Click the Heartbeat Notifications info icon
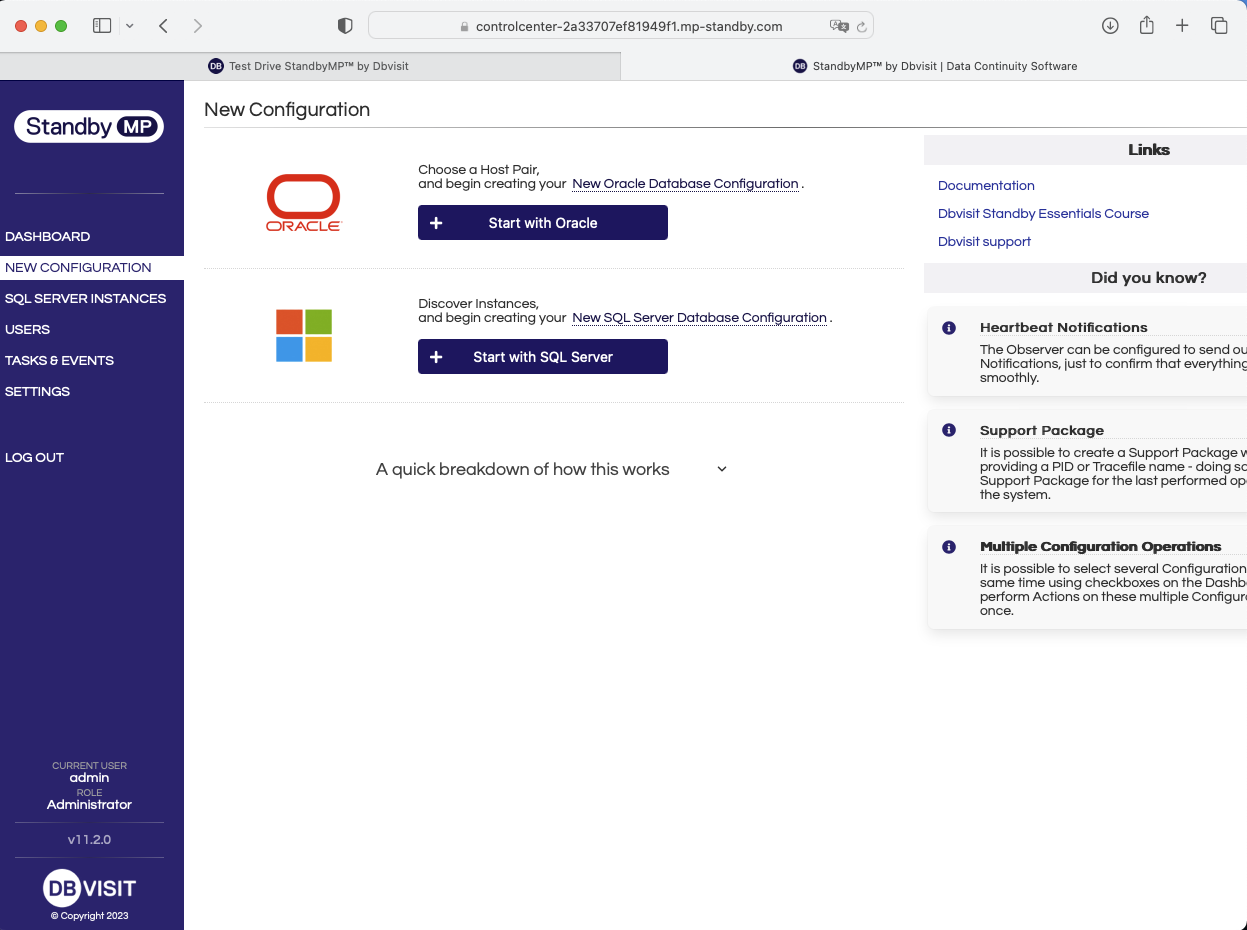The height and width of the screenshot is (930, 1247). (x=949, y=328)
